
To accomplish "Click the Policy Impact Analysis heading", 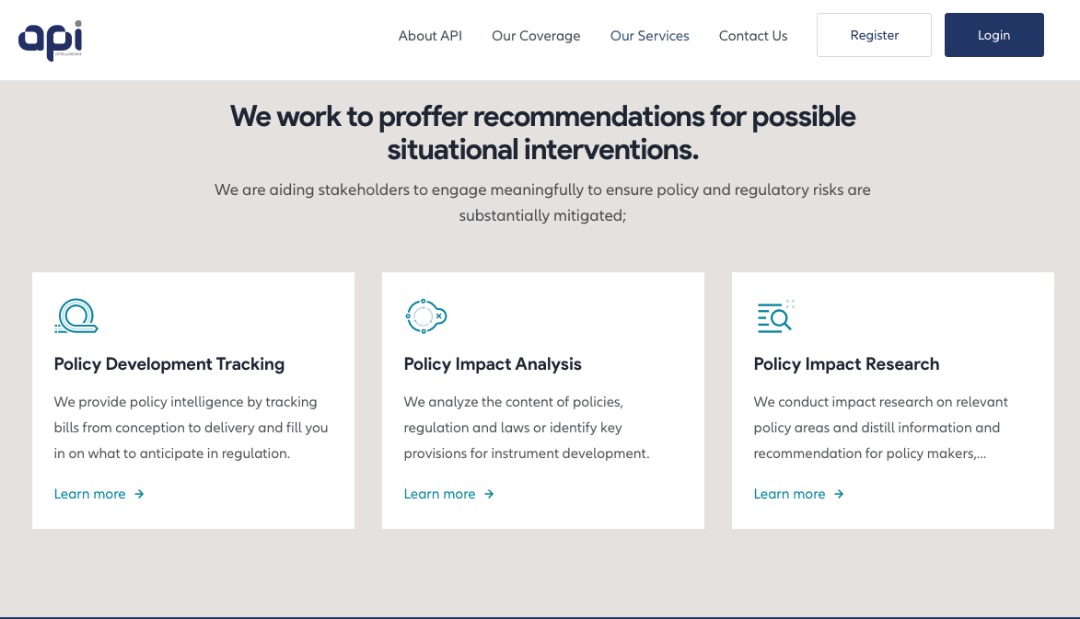I will [x=492, y=364].
